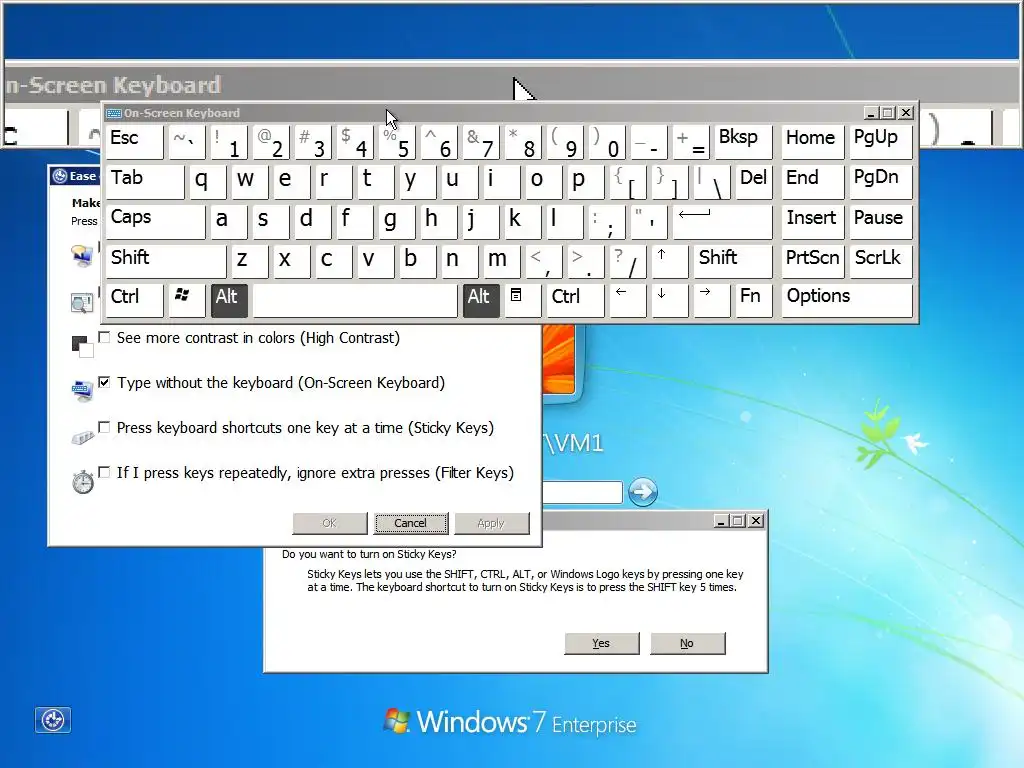The image size is (1024, 768).
Task: Click the Narrator monitor icon
Action: (82, 256)
